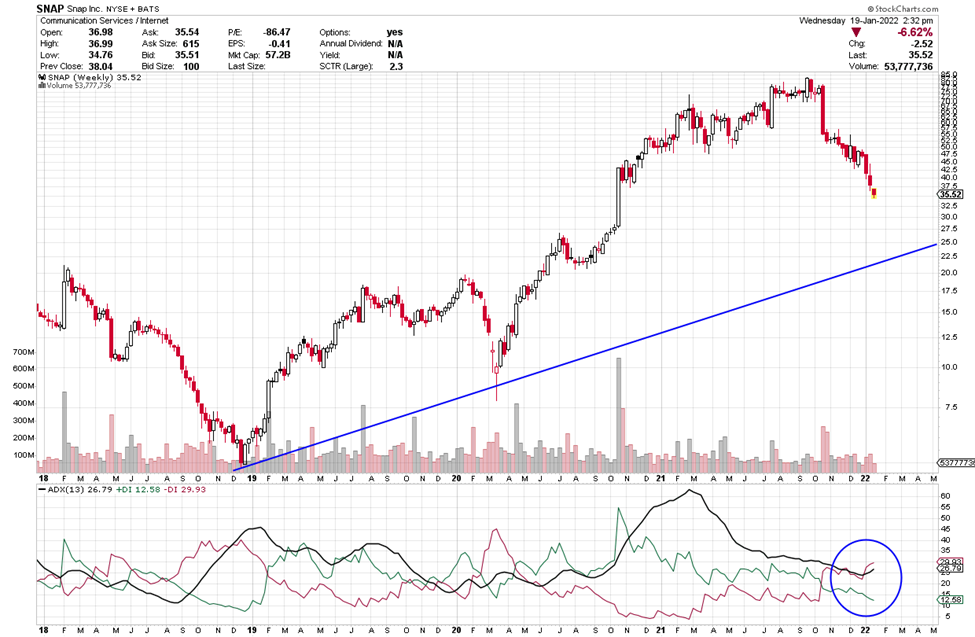
Task: Click the 700M volume axis label
Action: 23,352
